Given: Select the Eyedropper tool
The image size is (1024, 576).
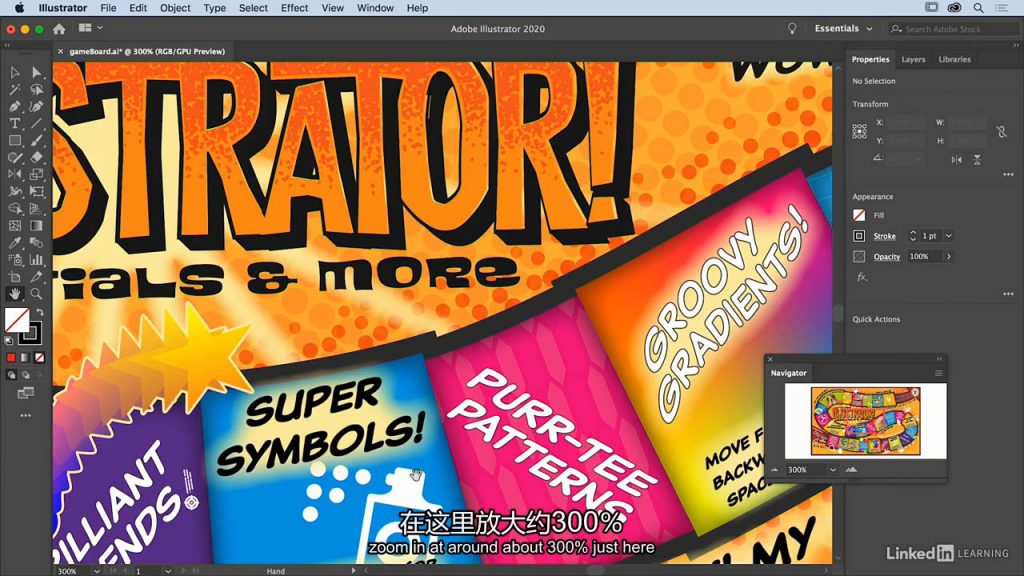Looking at the screenshot, I should pyautogui.click(x=14, y=242).
